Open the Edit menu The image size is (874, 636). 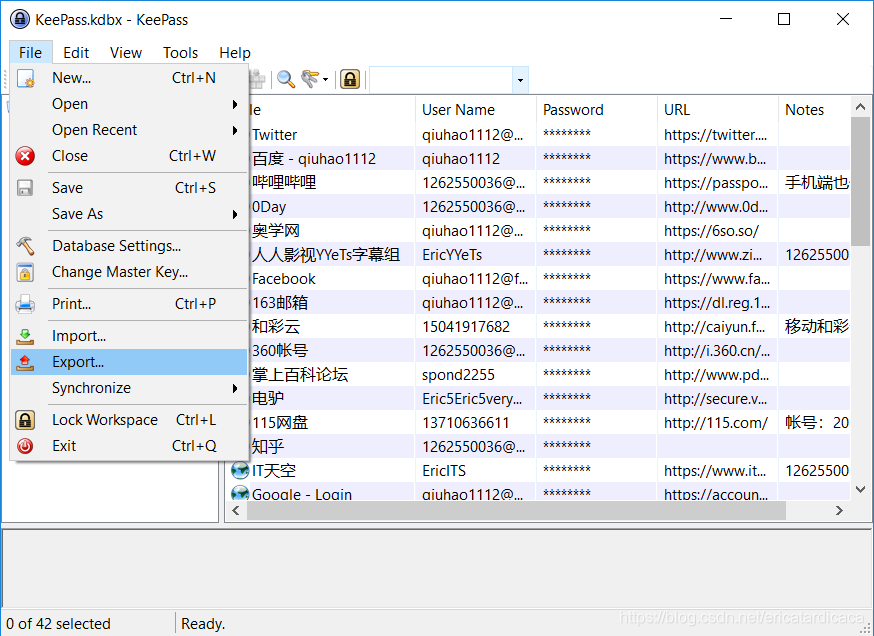click(76, 53)
